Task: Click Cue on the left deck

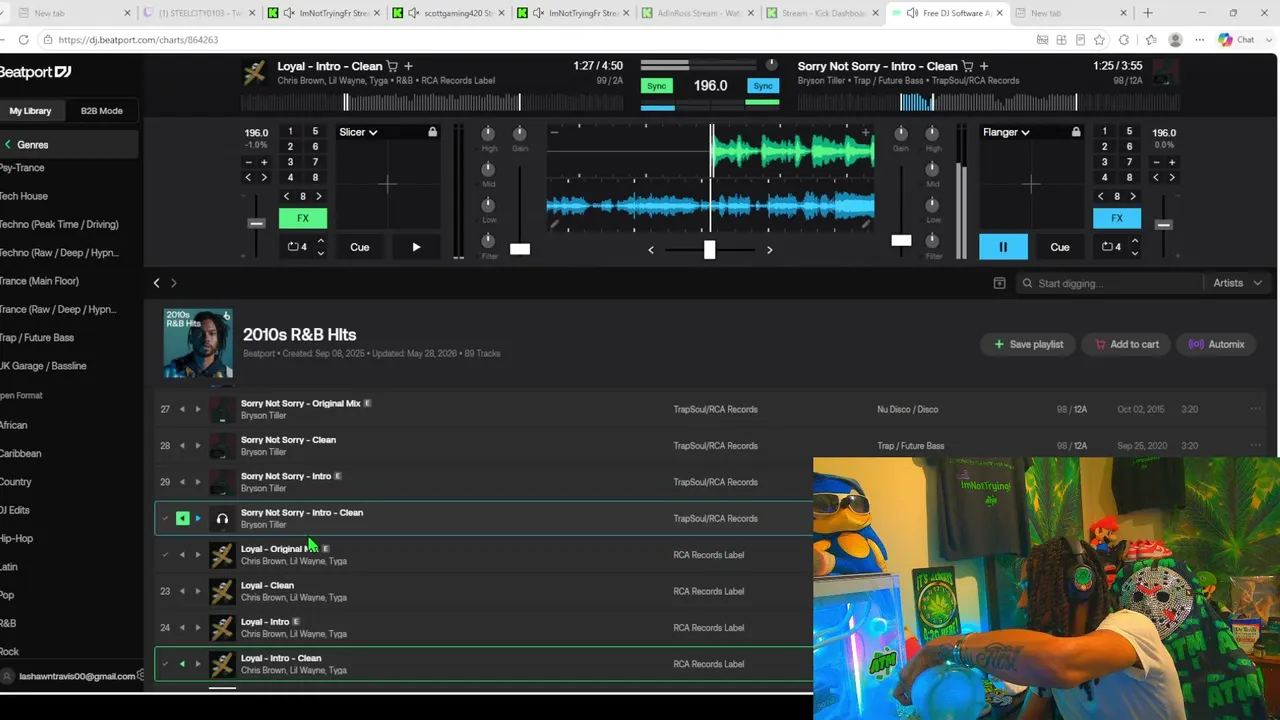Action: 360,247
